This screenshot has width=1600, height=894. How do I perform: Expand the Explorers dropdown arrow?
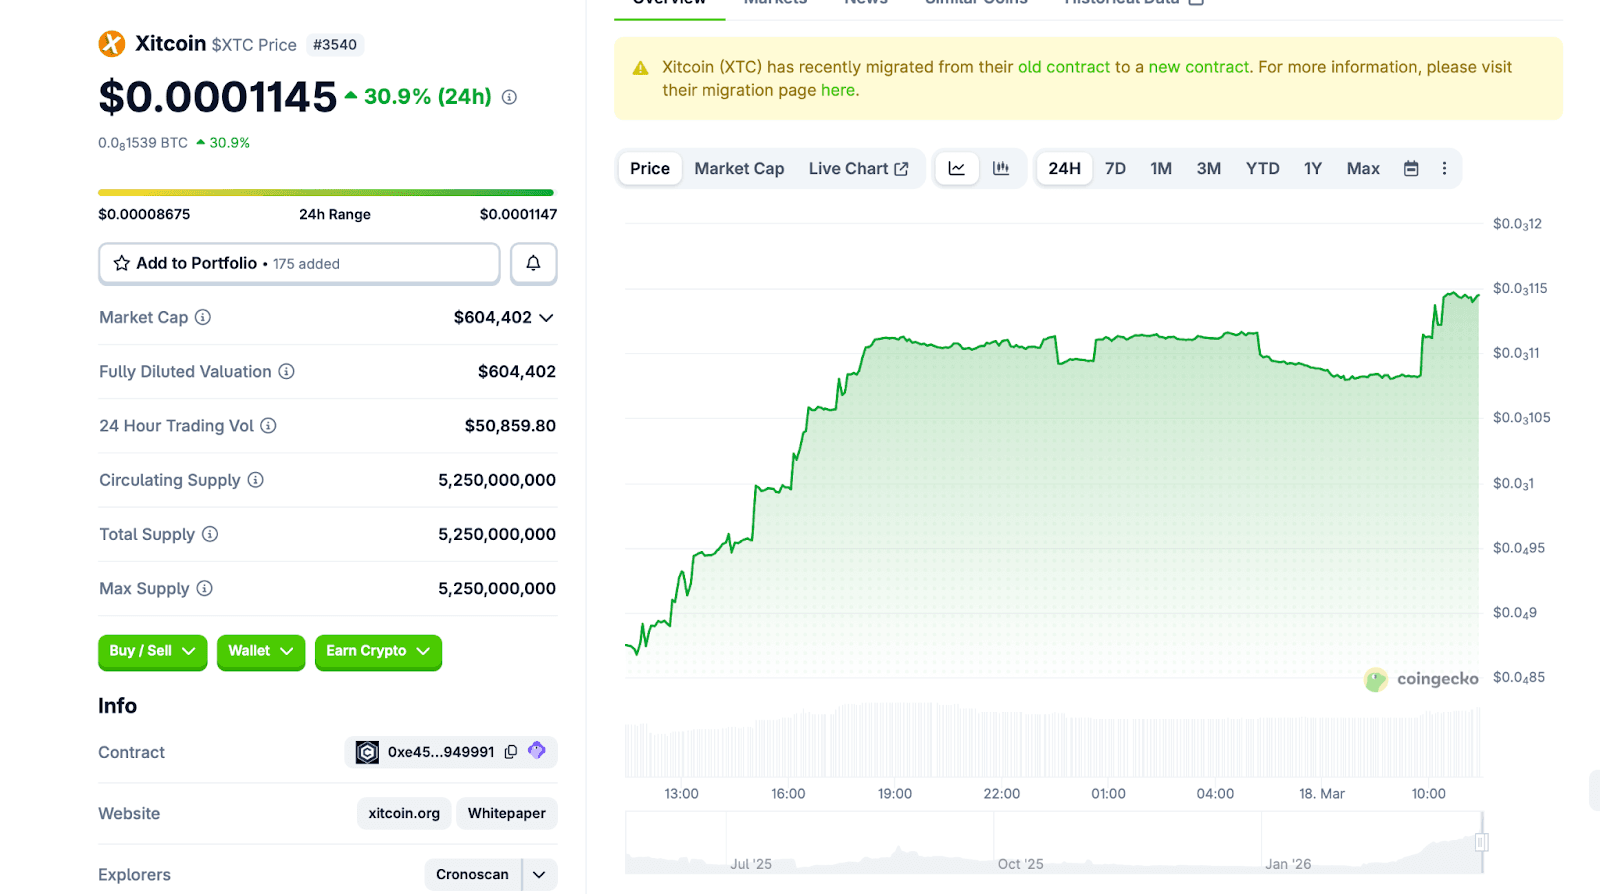click(x=539, y=874)
